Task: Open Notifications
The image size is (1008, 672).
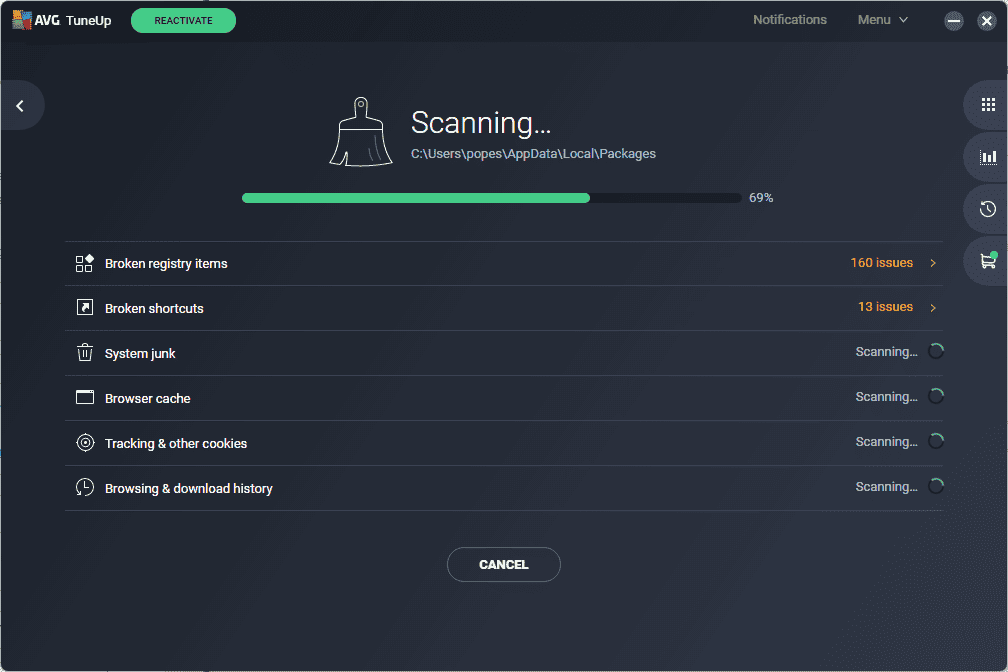Action: pyautogui.click(x=789, y=20)
